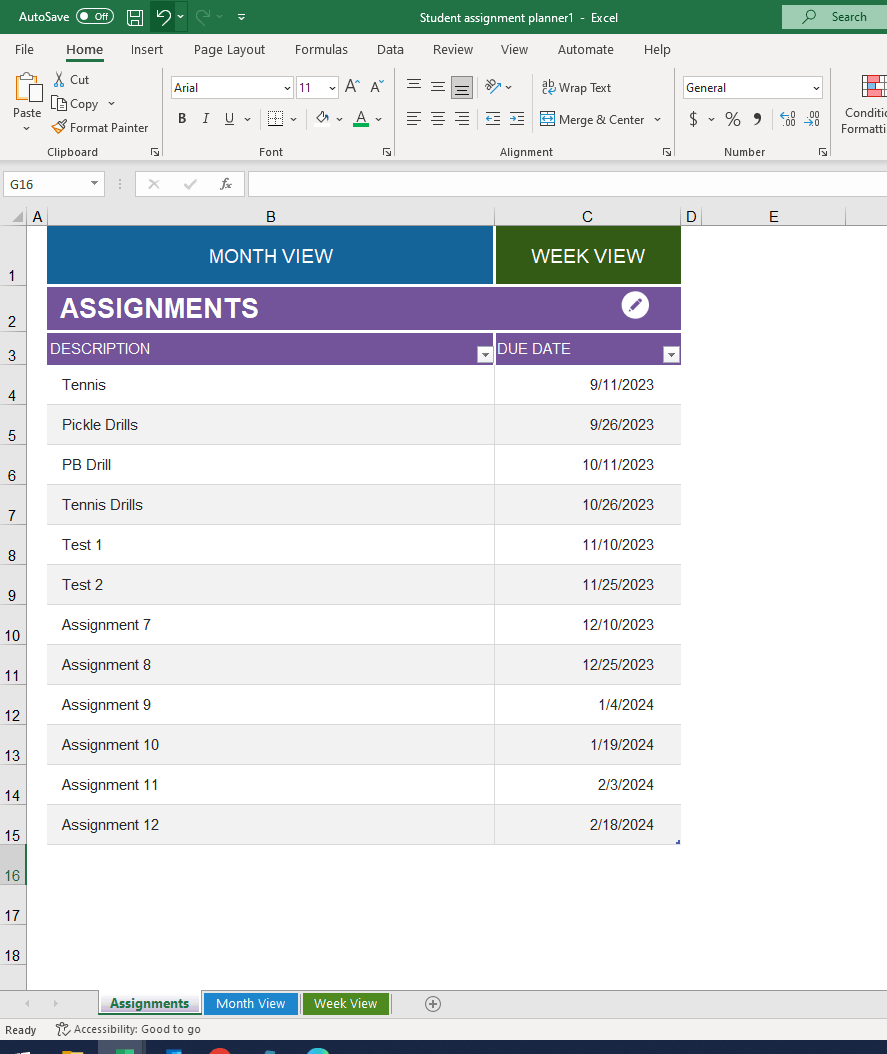Viewport: 887px width, 1054px height.
Task: Cut the selected cells
Action: point(71,79)
